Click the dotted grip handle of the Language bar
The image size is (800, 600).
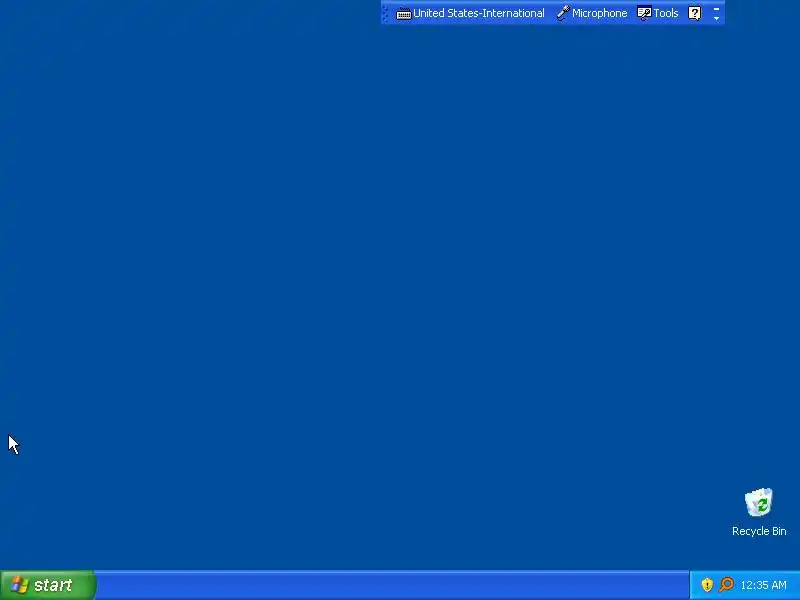[385, 13]
